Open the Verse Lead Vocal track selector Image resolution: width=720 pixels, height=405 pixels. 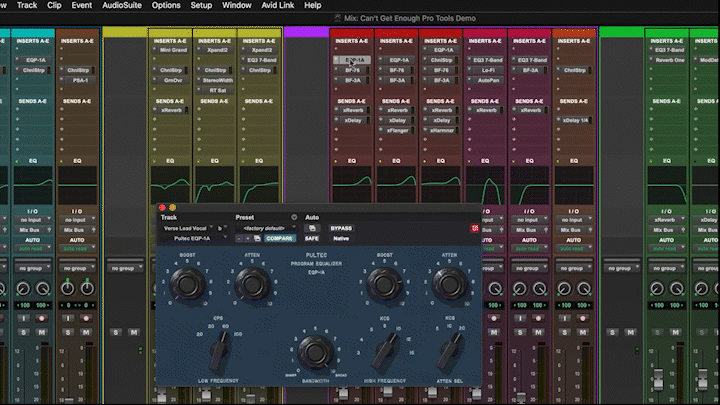186,228
